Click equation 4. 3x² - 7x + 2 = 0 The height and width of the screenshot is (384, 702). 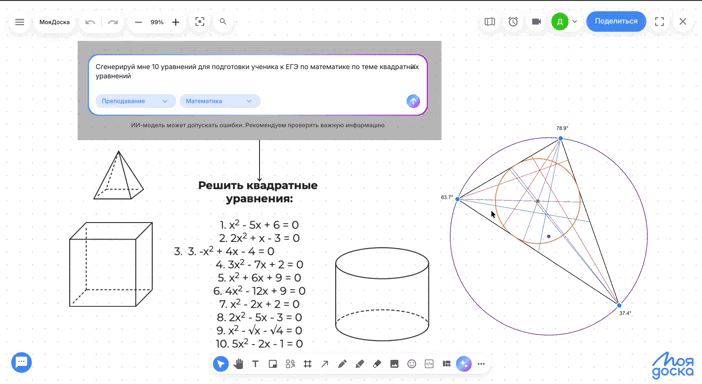259,265
